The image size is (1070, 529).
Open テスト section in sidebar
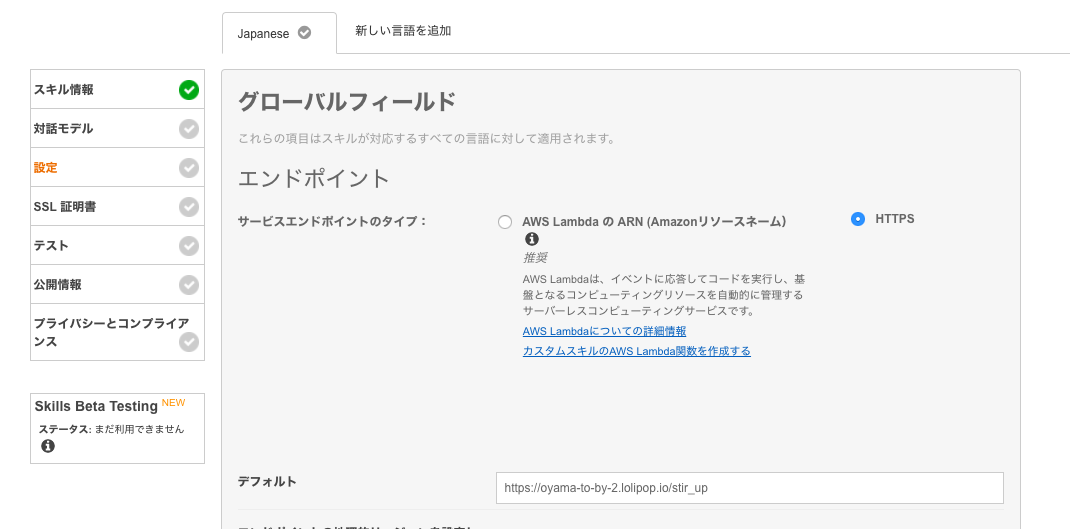pos(117,245)
